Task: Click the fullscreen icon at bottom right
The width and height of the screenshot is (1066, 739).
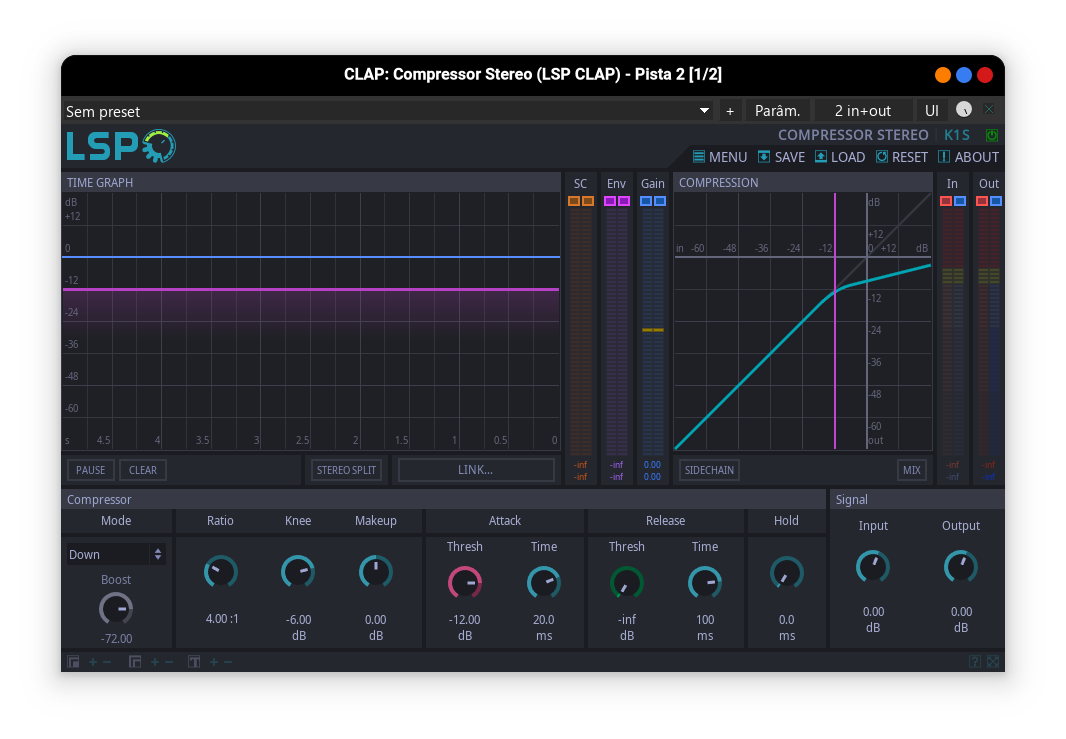Action: [991, 661]
